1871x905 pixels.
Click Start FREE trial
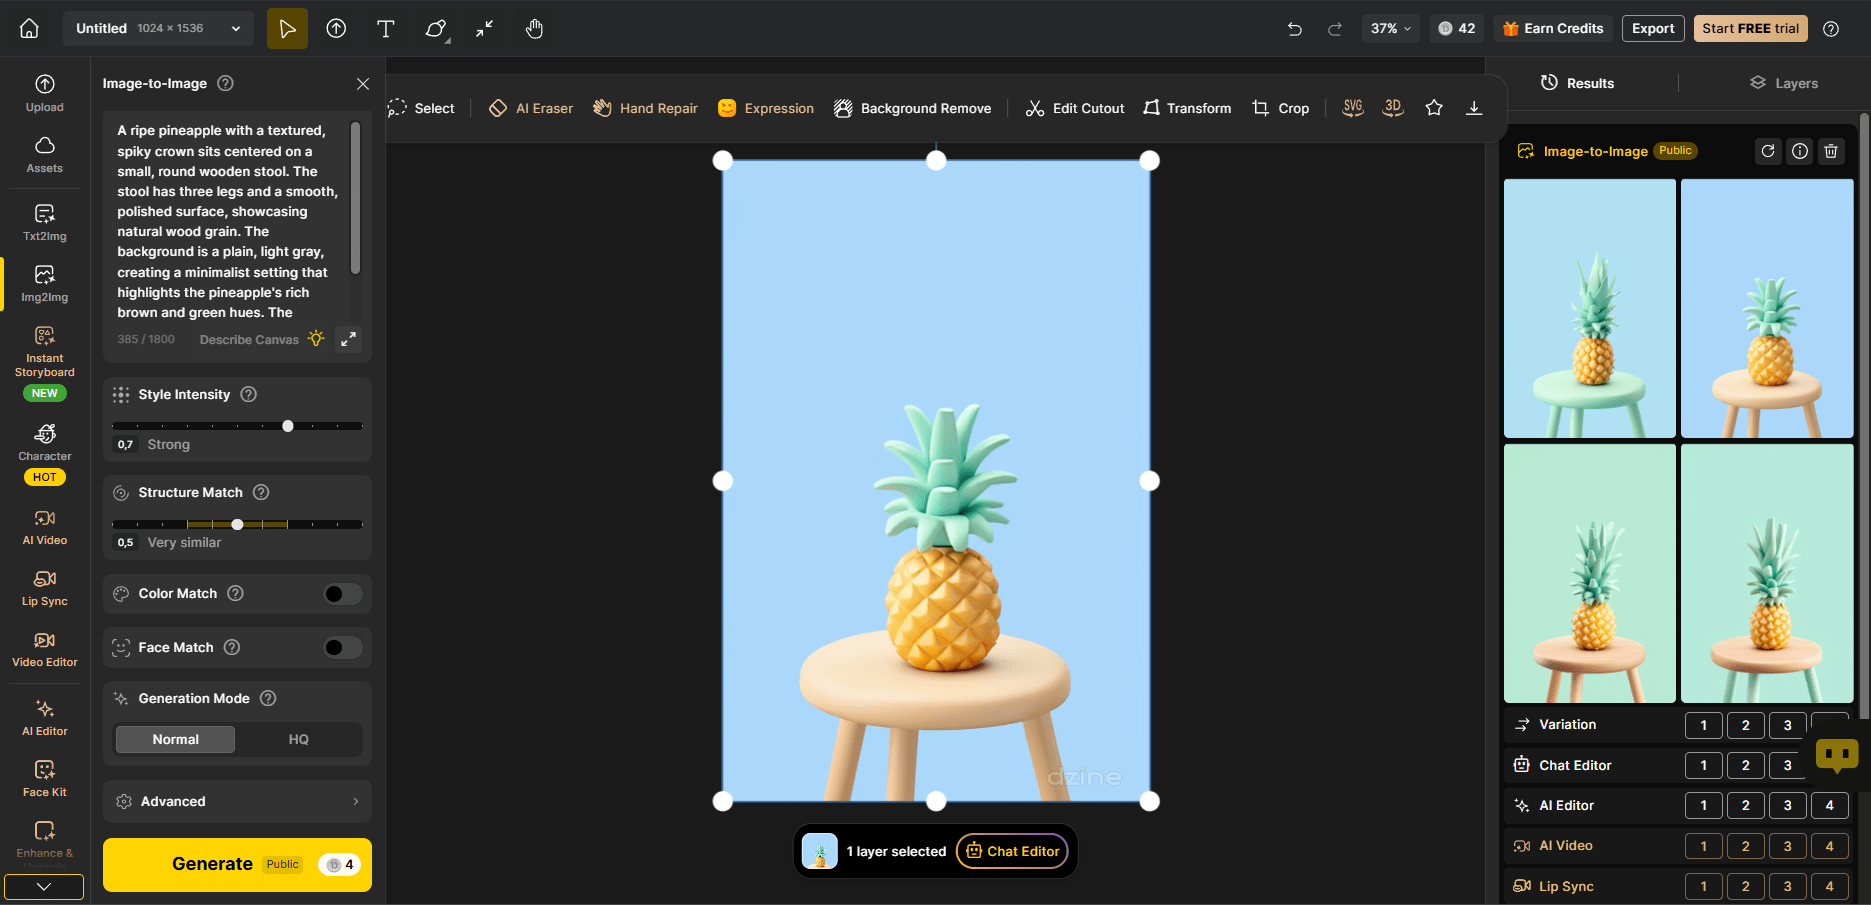(x=1750, y=29)
